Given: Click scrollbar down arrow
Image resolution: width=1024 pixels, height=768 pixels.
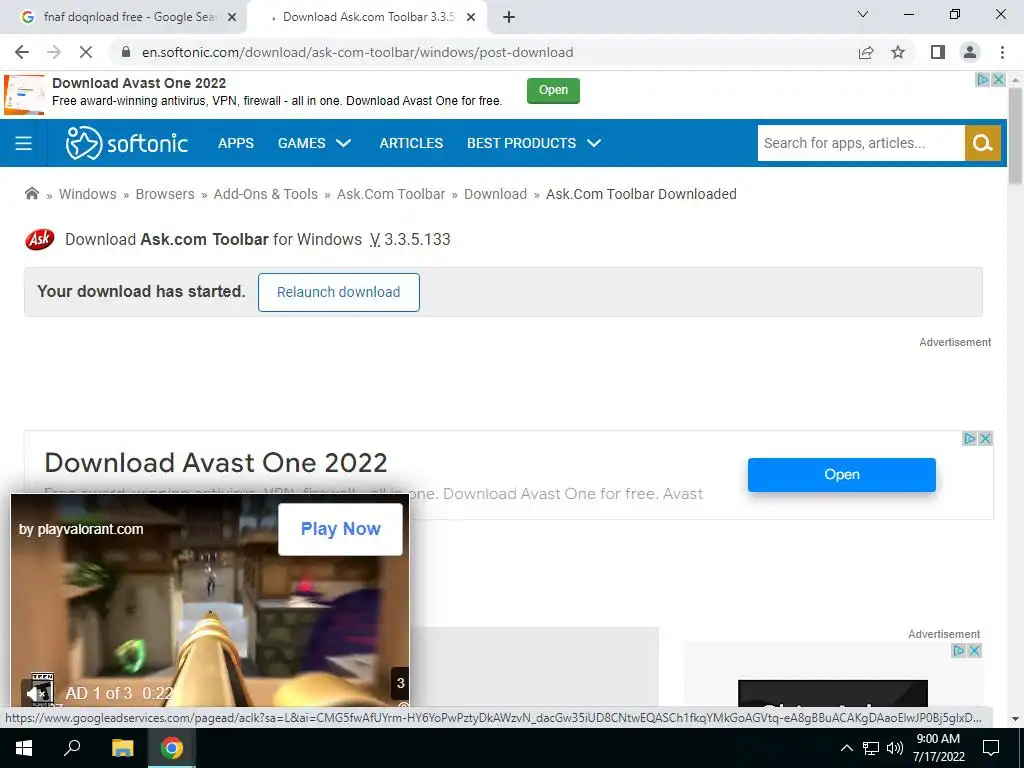Looking at the screenshot, I should pos(1015,718).
